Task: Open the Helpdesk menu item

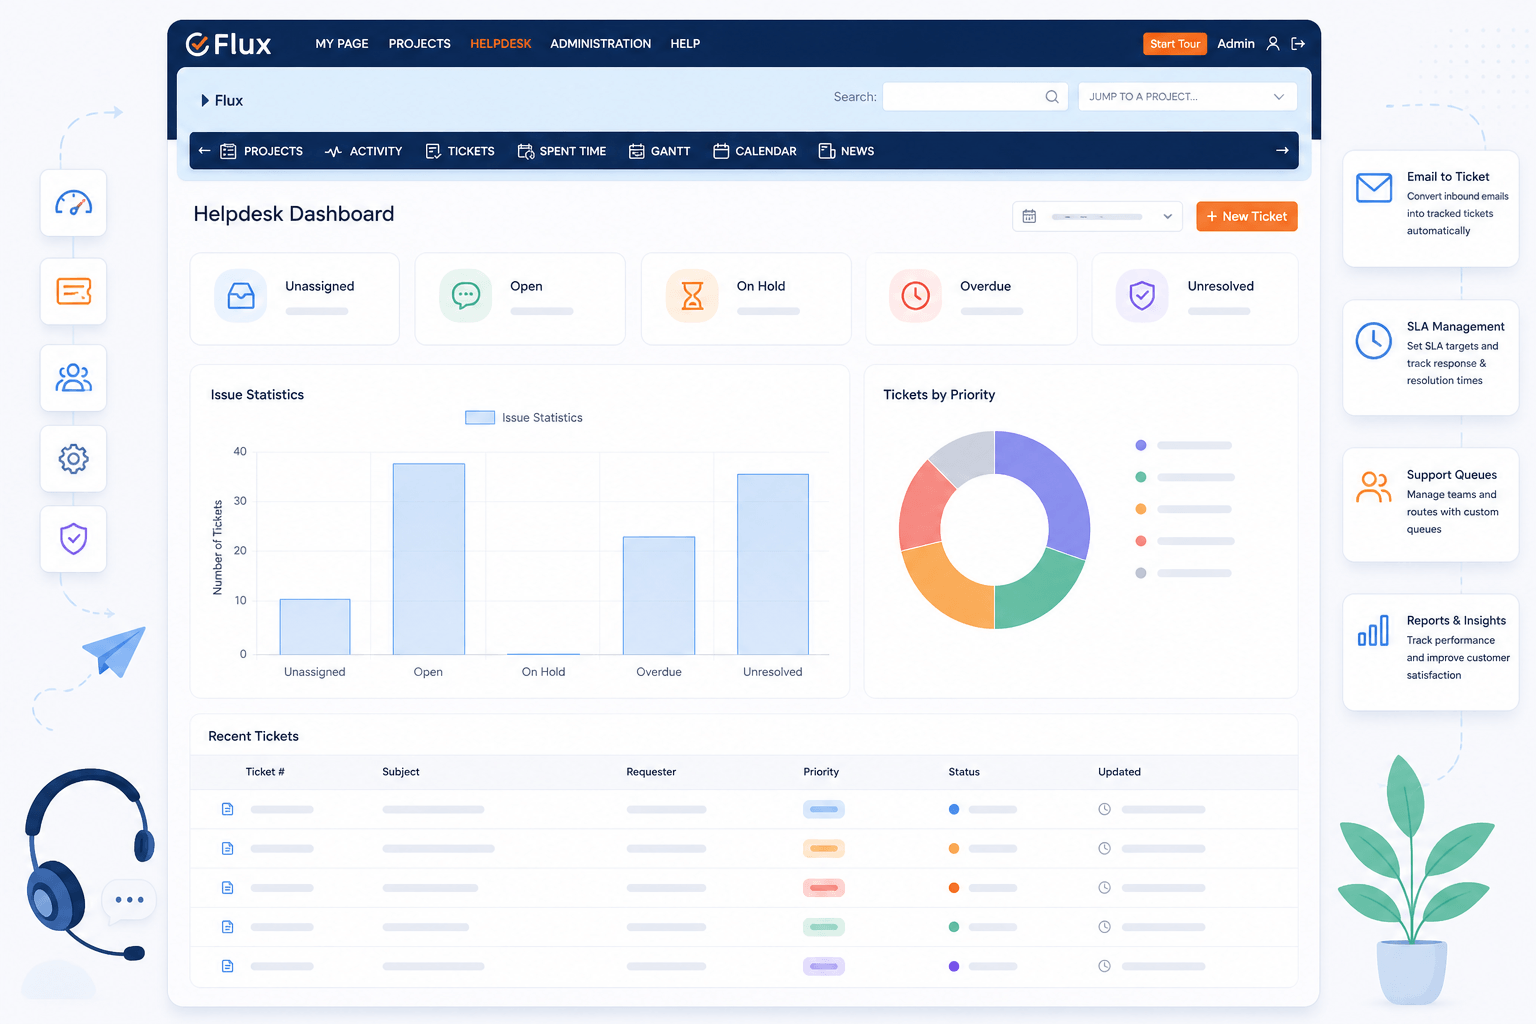Action: pos(501,44)
